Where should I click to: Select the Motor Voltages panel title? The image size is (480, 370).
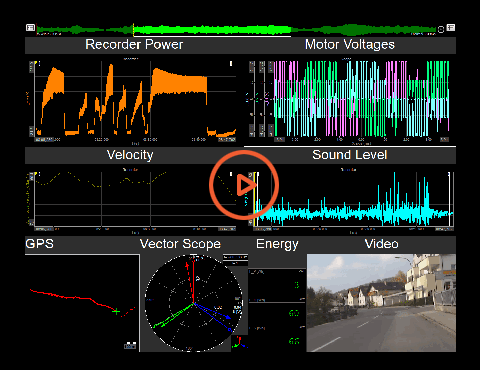pos(350,45)
